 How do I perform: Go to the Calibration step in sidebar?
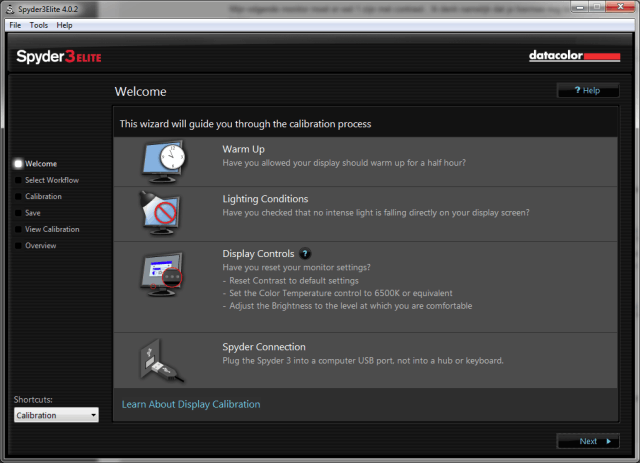click(43, 196)
